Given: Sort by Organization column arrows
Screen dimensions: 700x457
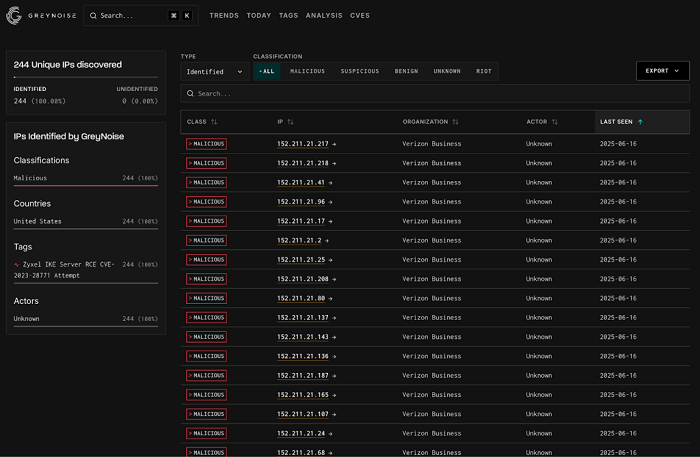Looking at the screenshot, I should pos(455,122).
